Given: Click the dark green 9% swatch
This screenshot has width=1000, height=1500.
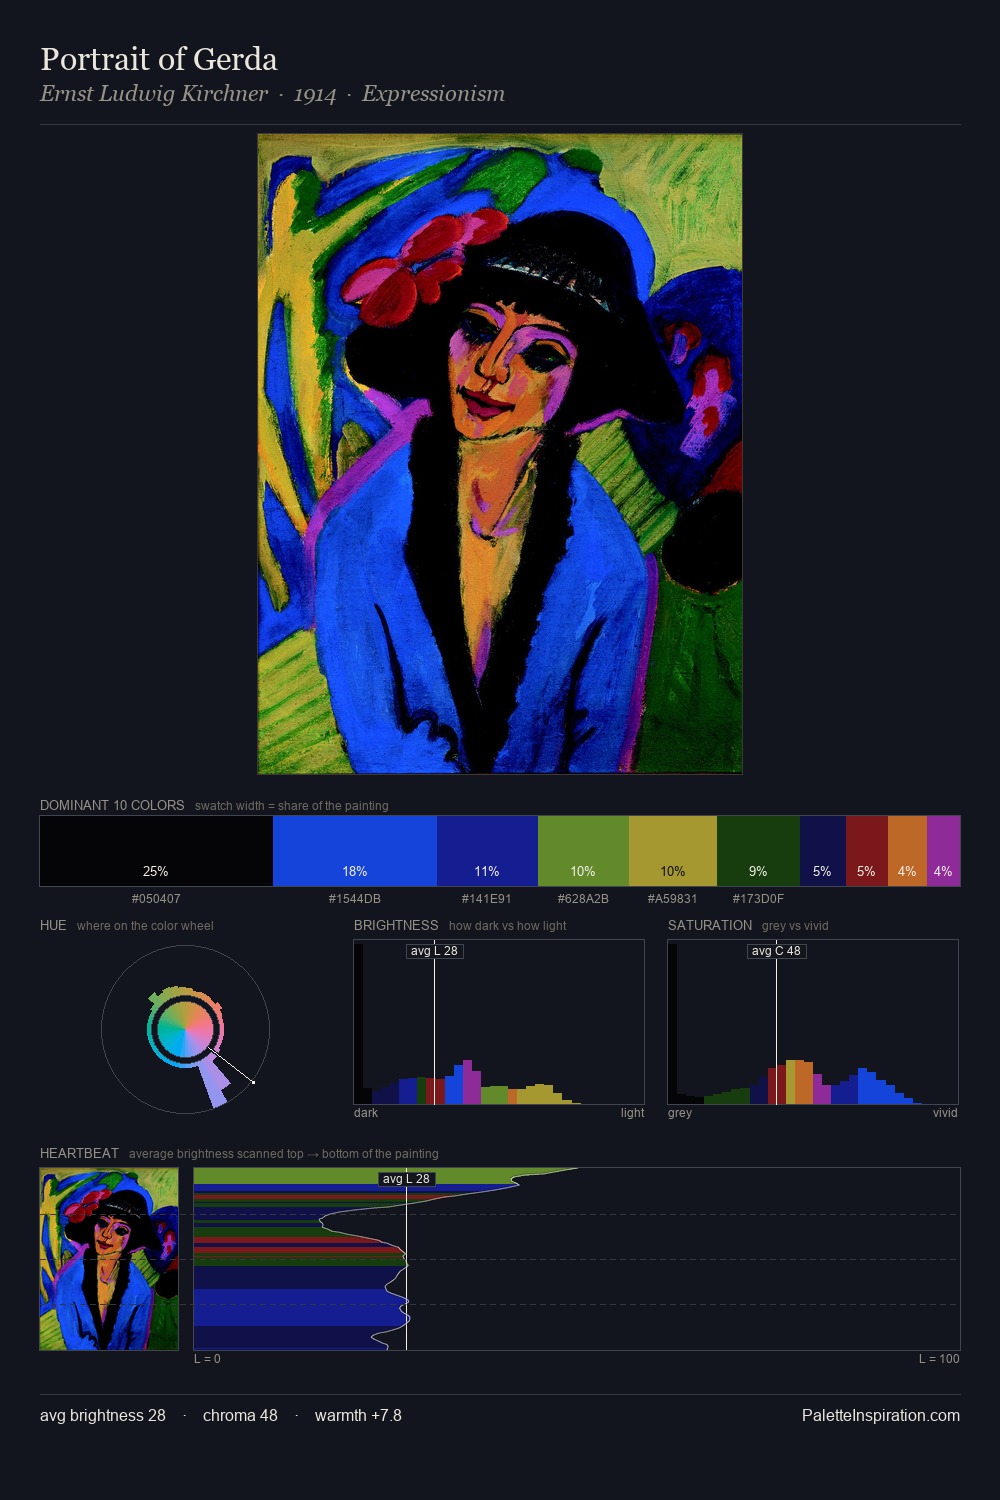Looking at the screenshot, I should tap(758, 851).
